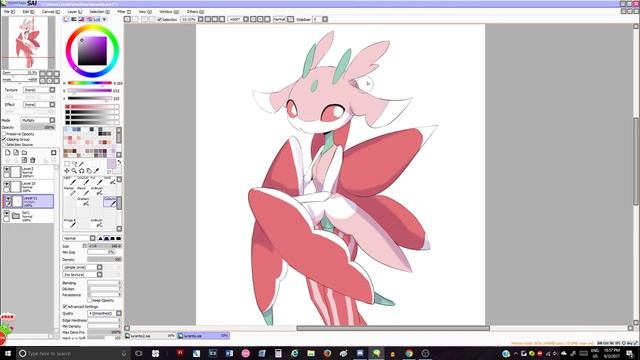Toggle the Selection checkbox in the toolbar
This screenshot has width=640, height=360.
point(160,19)
